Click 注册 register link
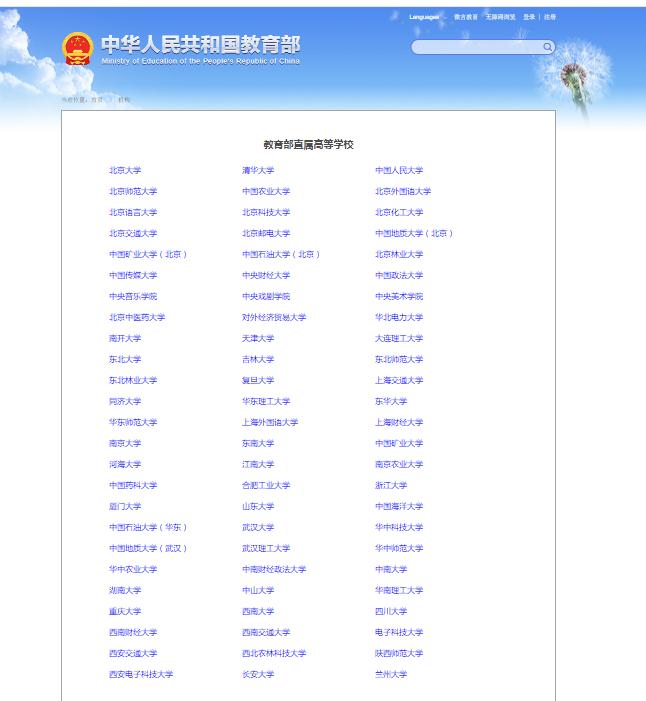The height and width of the screenshot is (701, 646). (550, 17)
